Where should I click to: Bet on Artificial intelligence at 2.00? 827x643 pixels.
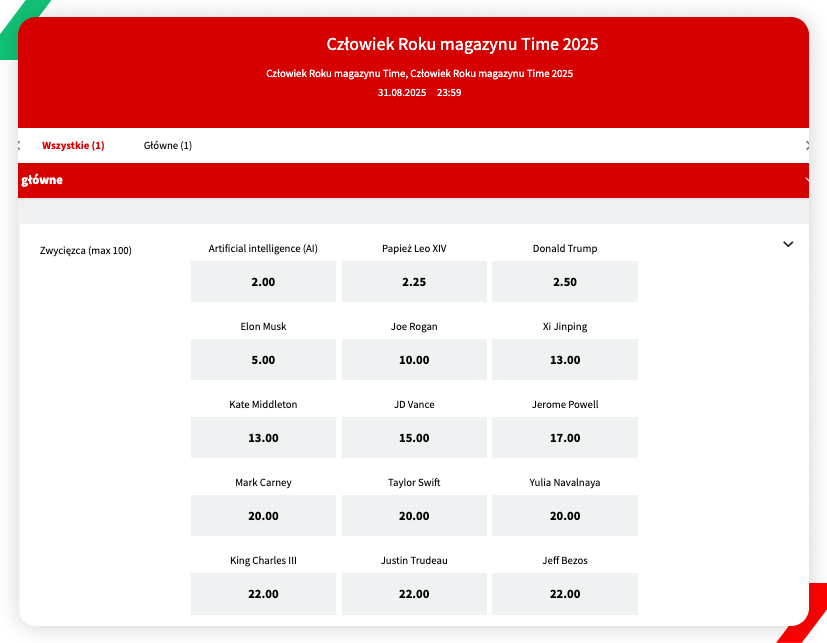[x=263, y=282]
